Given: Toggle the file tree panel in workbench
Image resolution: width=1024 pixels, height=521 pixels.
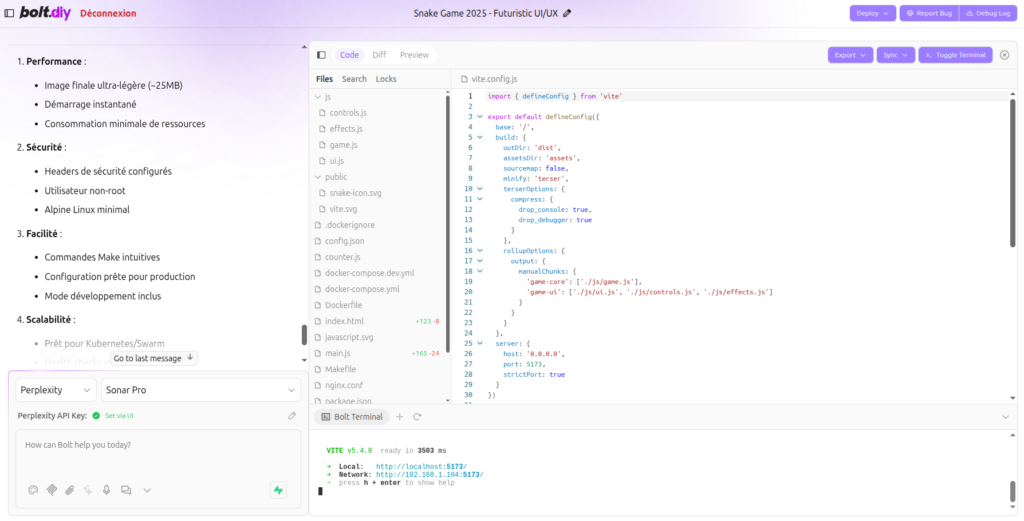Looking at the screenshot, I should pos(321,55).
